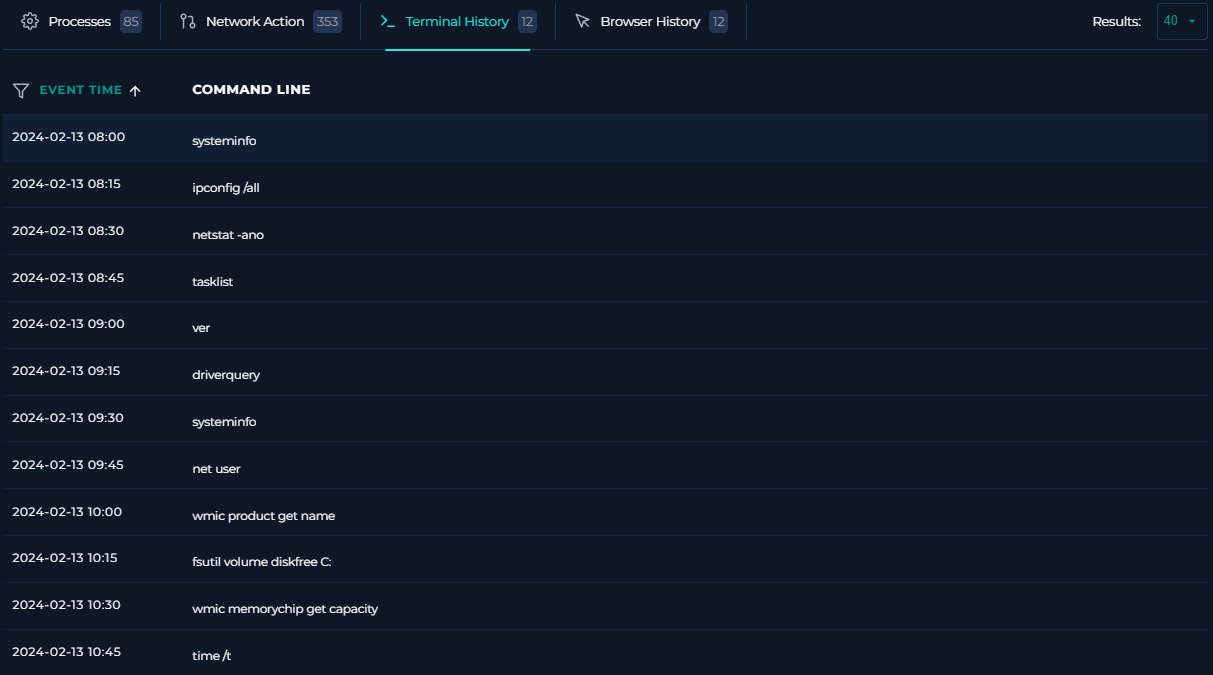
Task: Switch to the Browser History tab
Action: [650, 21]
